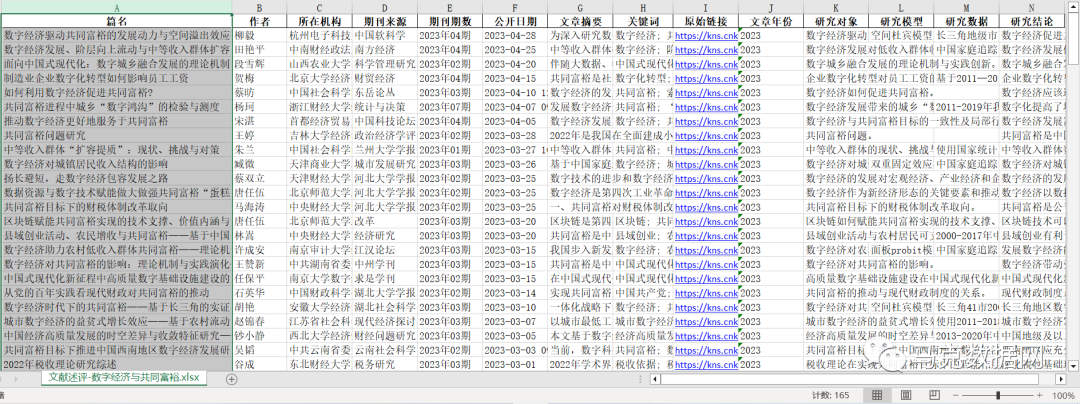Select issue cell 2023年07期
Viewport: 1080px width, 404px height.
(450, 107)
